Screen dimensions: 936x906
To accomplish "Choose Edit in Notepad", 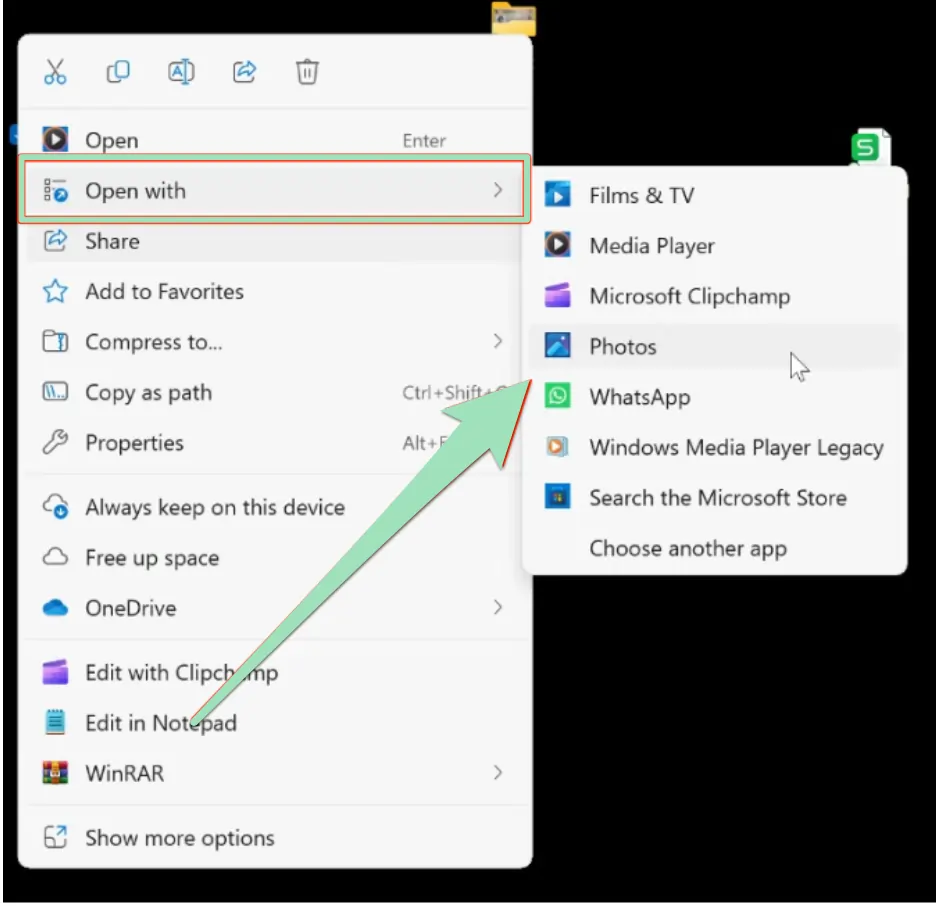I will [x=275, y=723].
